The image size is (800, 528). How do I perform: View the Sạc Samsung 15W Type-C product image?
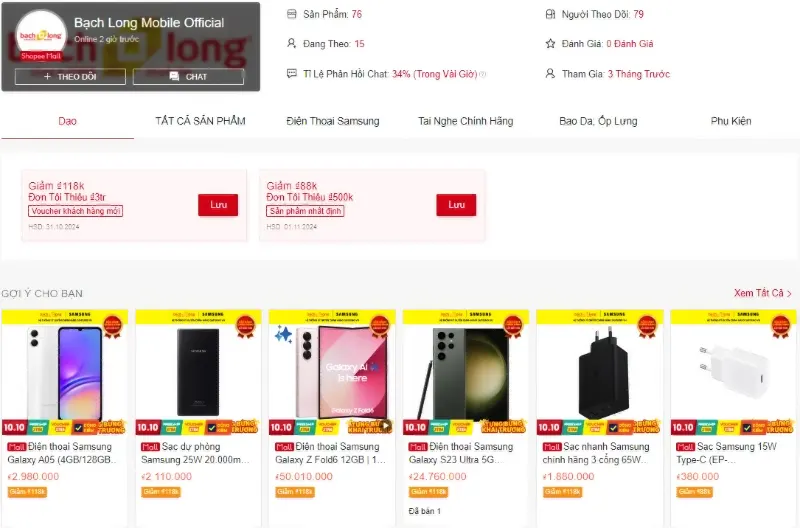pos(733,372)
